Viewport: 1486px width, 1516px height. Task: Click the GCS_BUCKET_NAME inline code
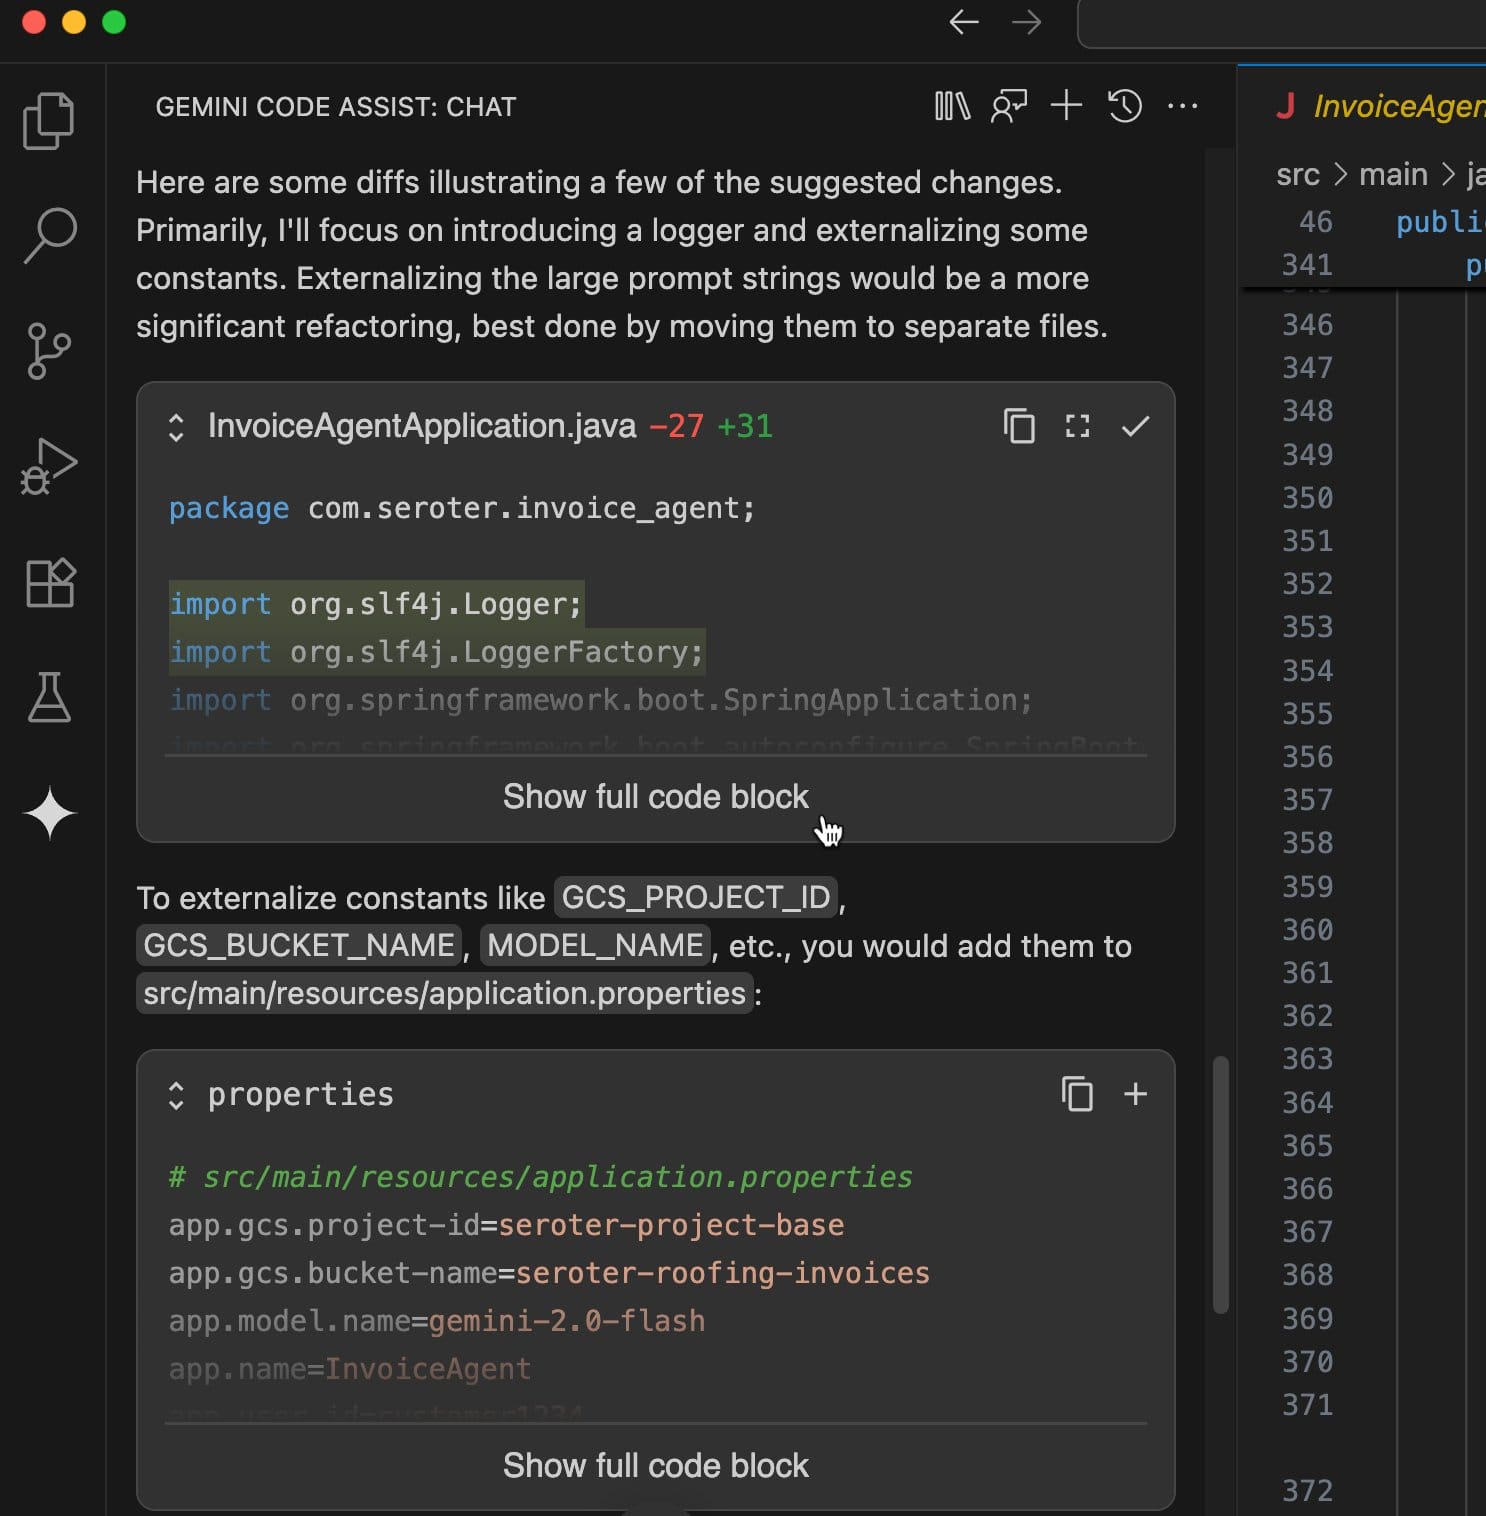pos(299,945)
